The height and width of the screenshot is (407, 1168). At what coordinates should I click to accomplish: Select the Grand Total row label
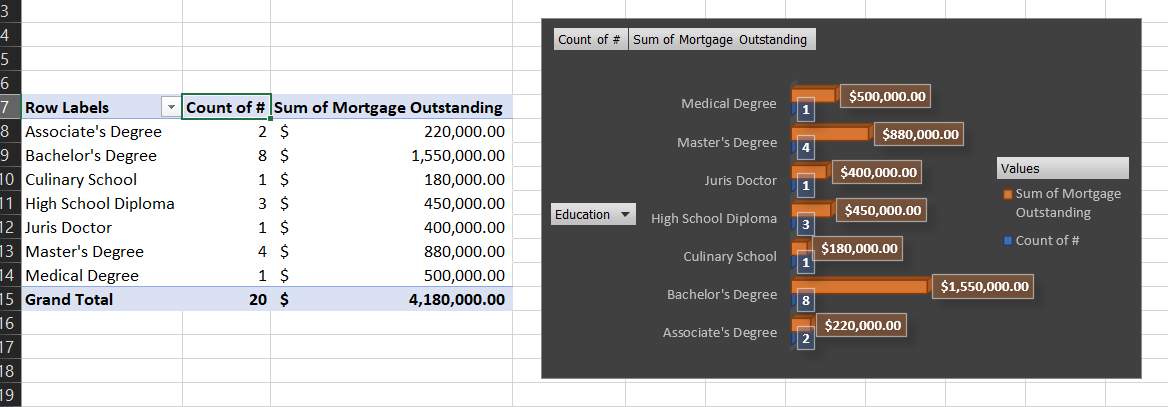69,299
